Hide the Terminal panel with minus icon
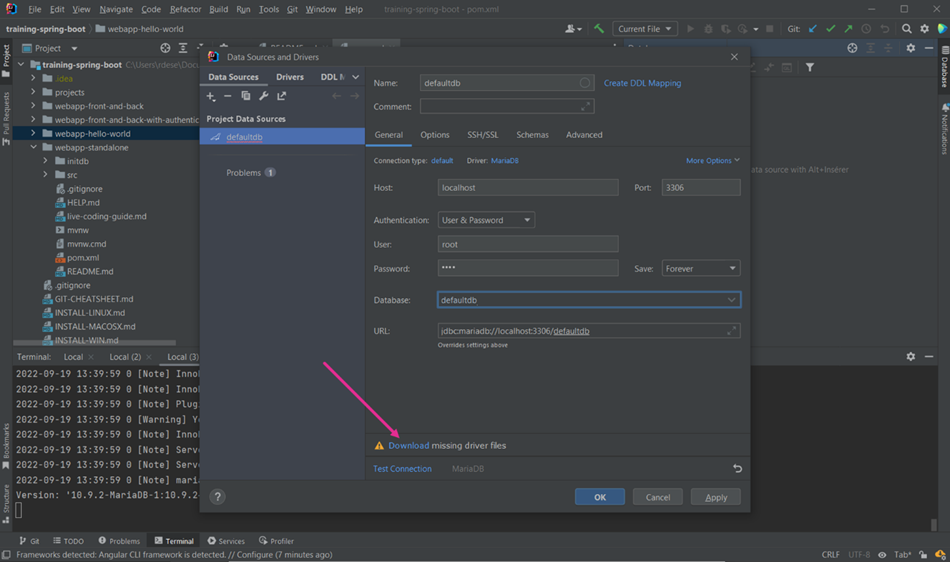 [x=929, y=357]
